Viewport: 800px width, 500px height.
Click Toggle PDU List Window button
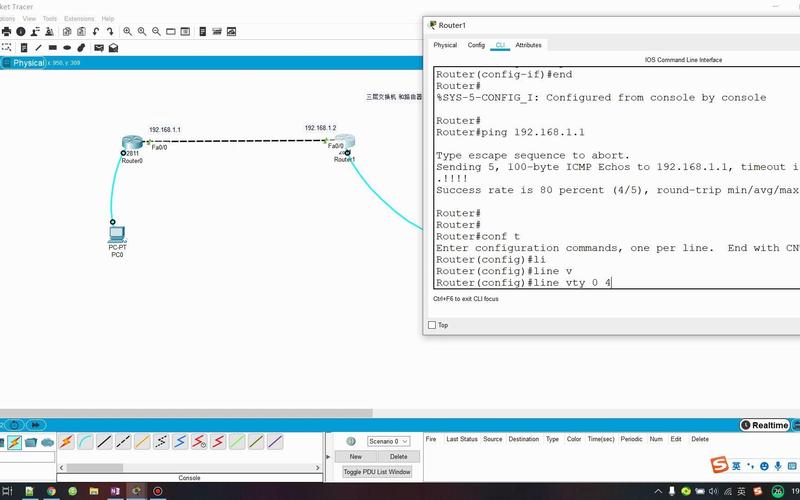click(377, 472)
